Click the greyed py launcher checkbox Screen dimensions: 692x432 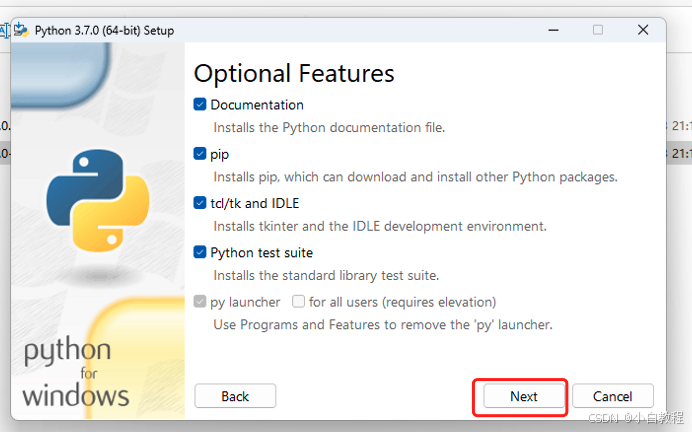(200, 302)
